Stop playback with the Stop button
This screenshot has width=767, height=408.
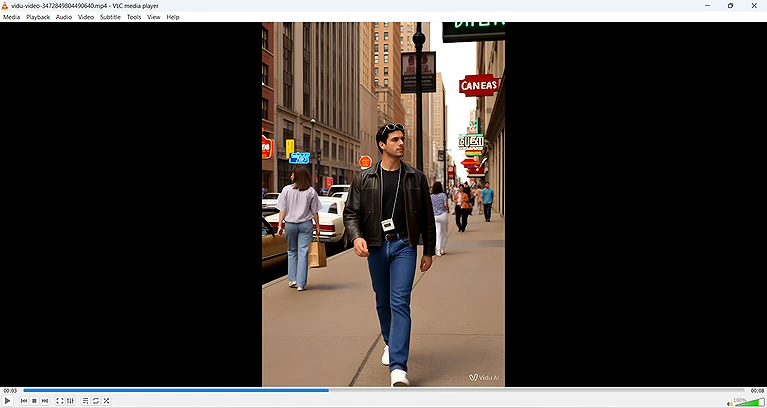tap(34, 401)
